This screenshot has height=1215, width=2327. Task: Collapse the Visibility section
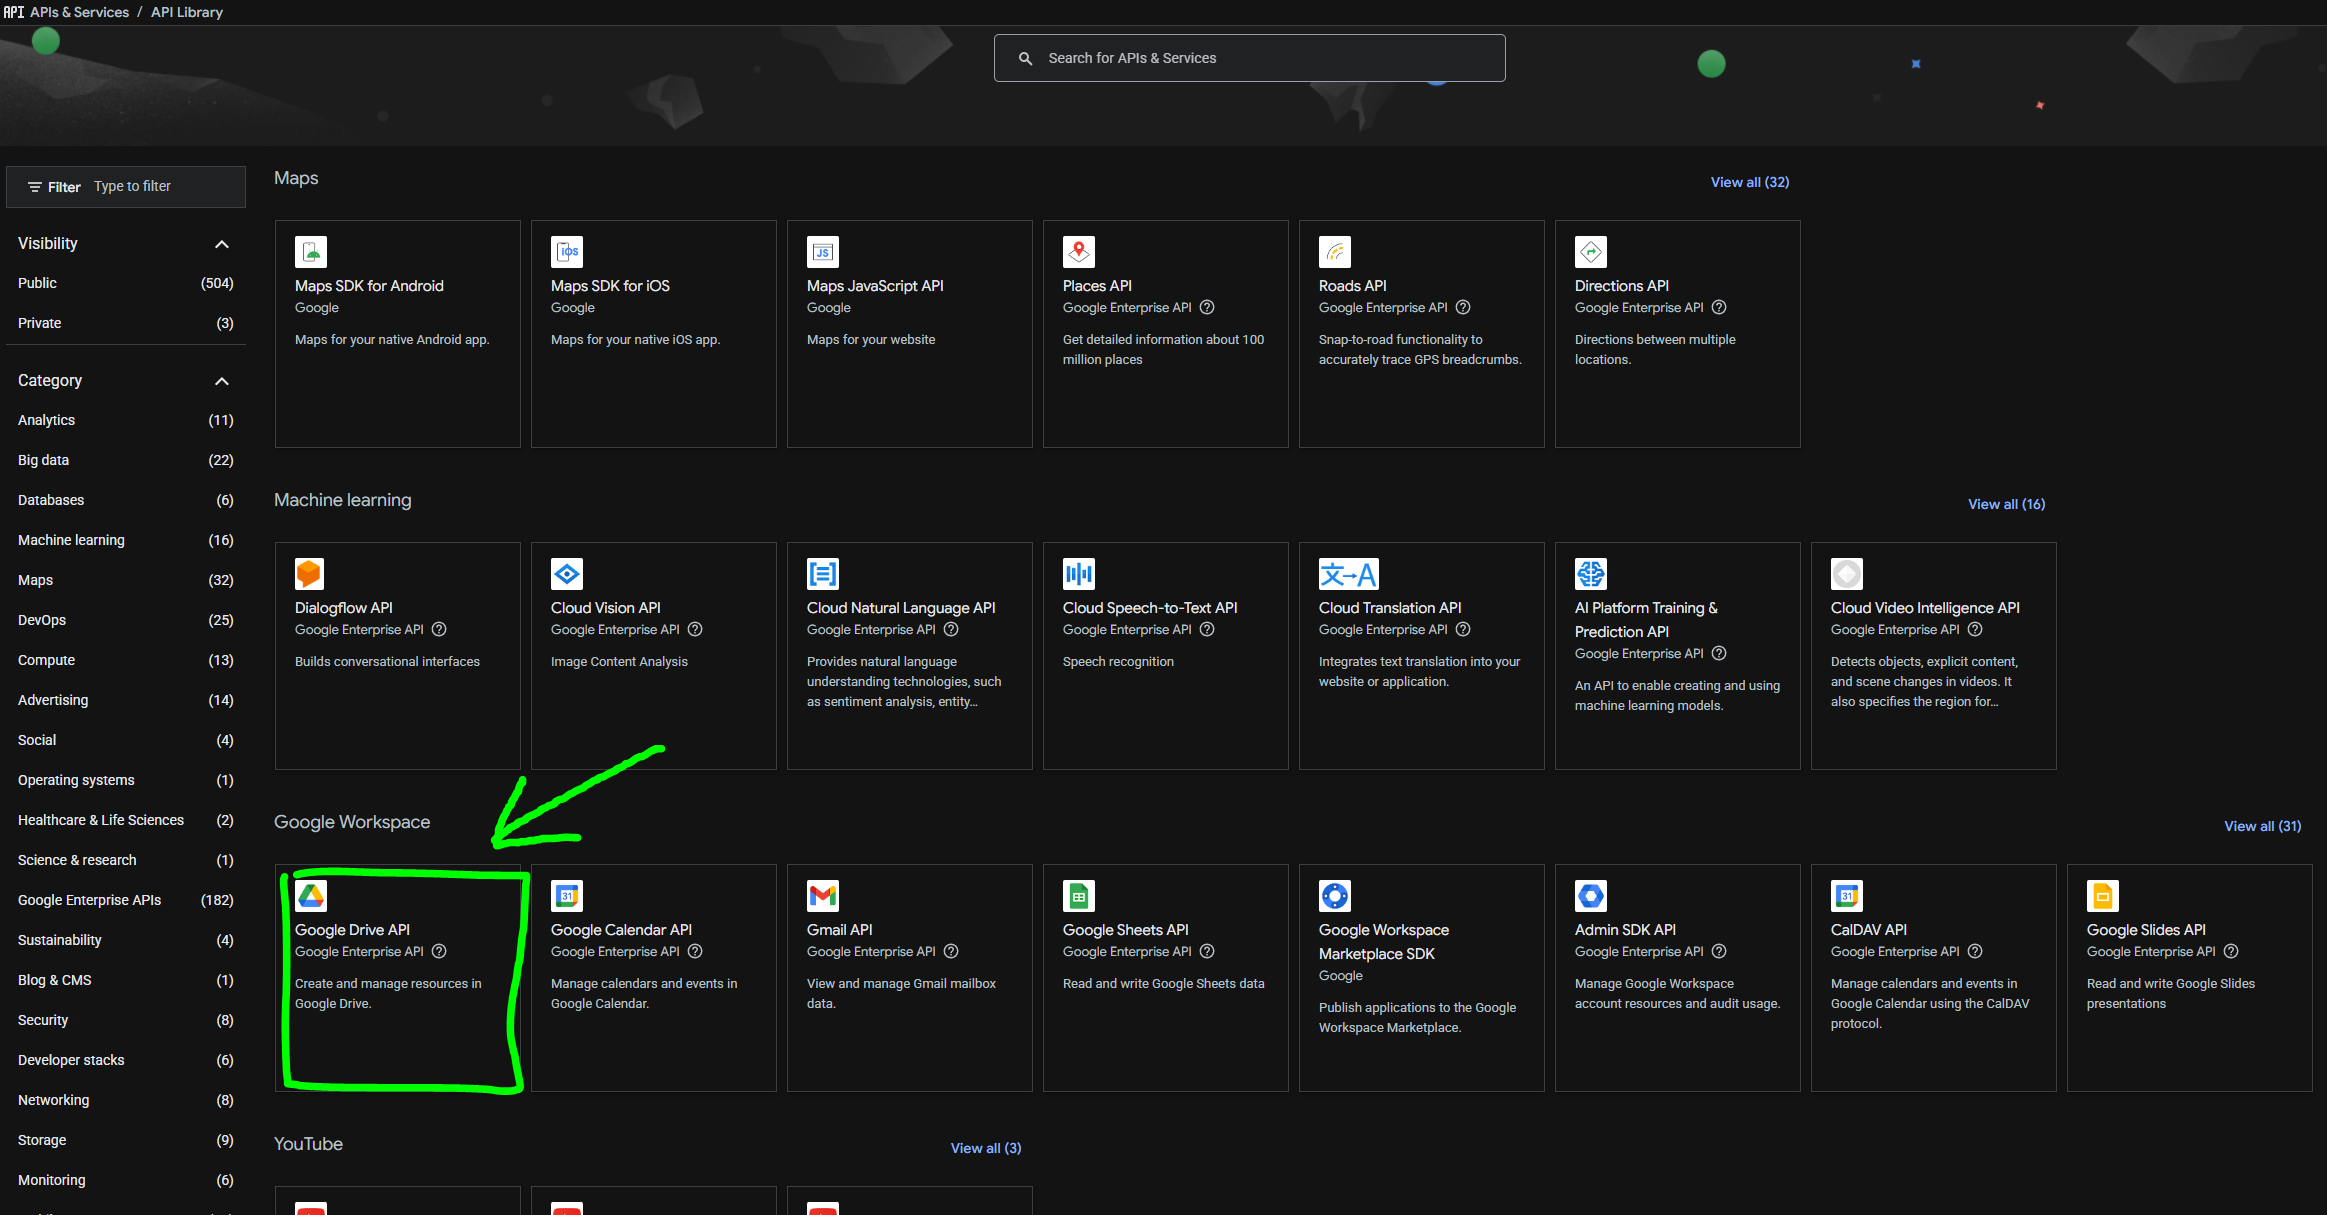[222, 243]
